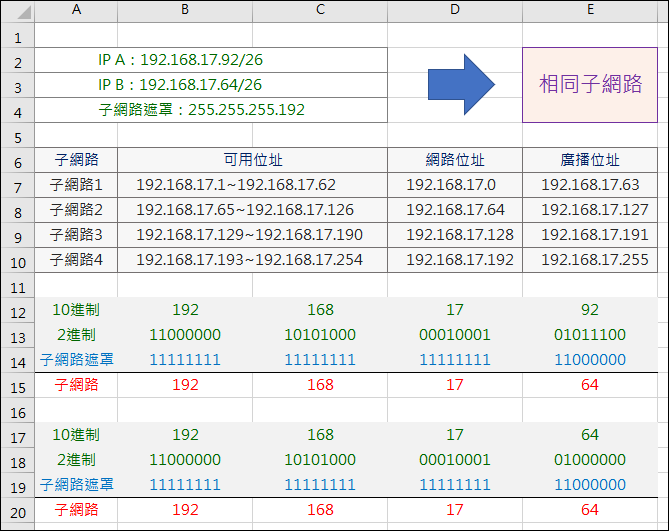The image size is (669, 531).
Task: Click the 子網路2 cell
Action: click(76, 210)
